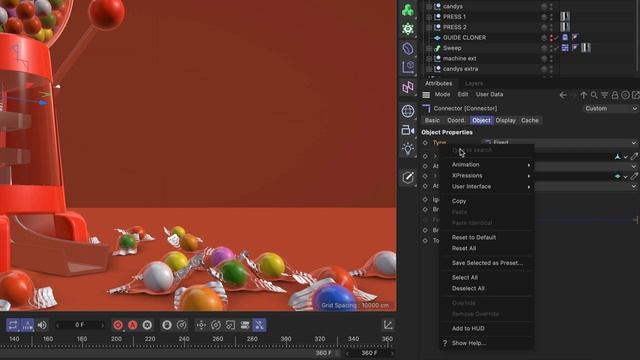
Task: Click the end frame field showing 360 F
Action: [369, 353]
